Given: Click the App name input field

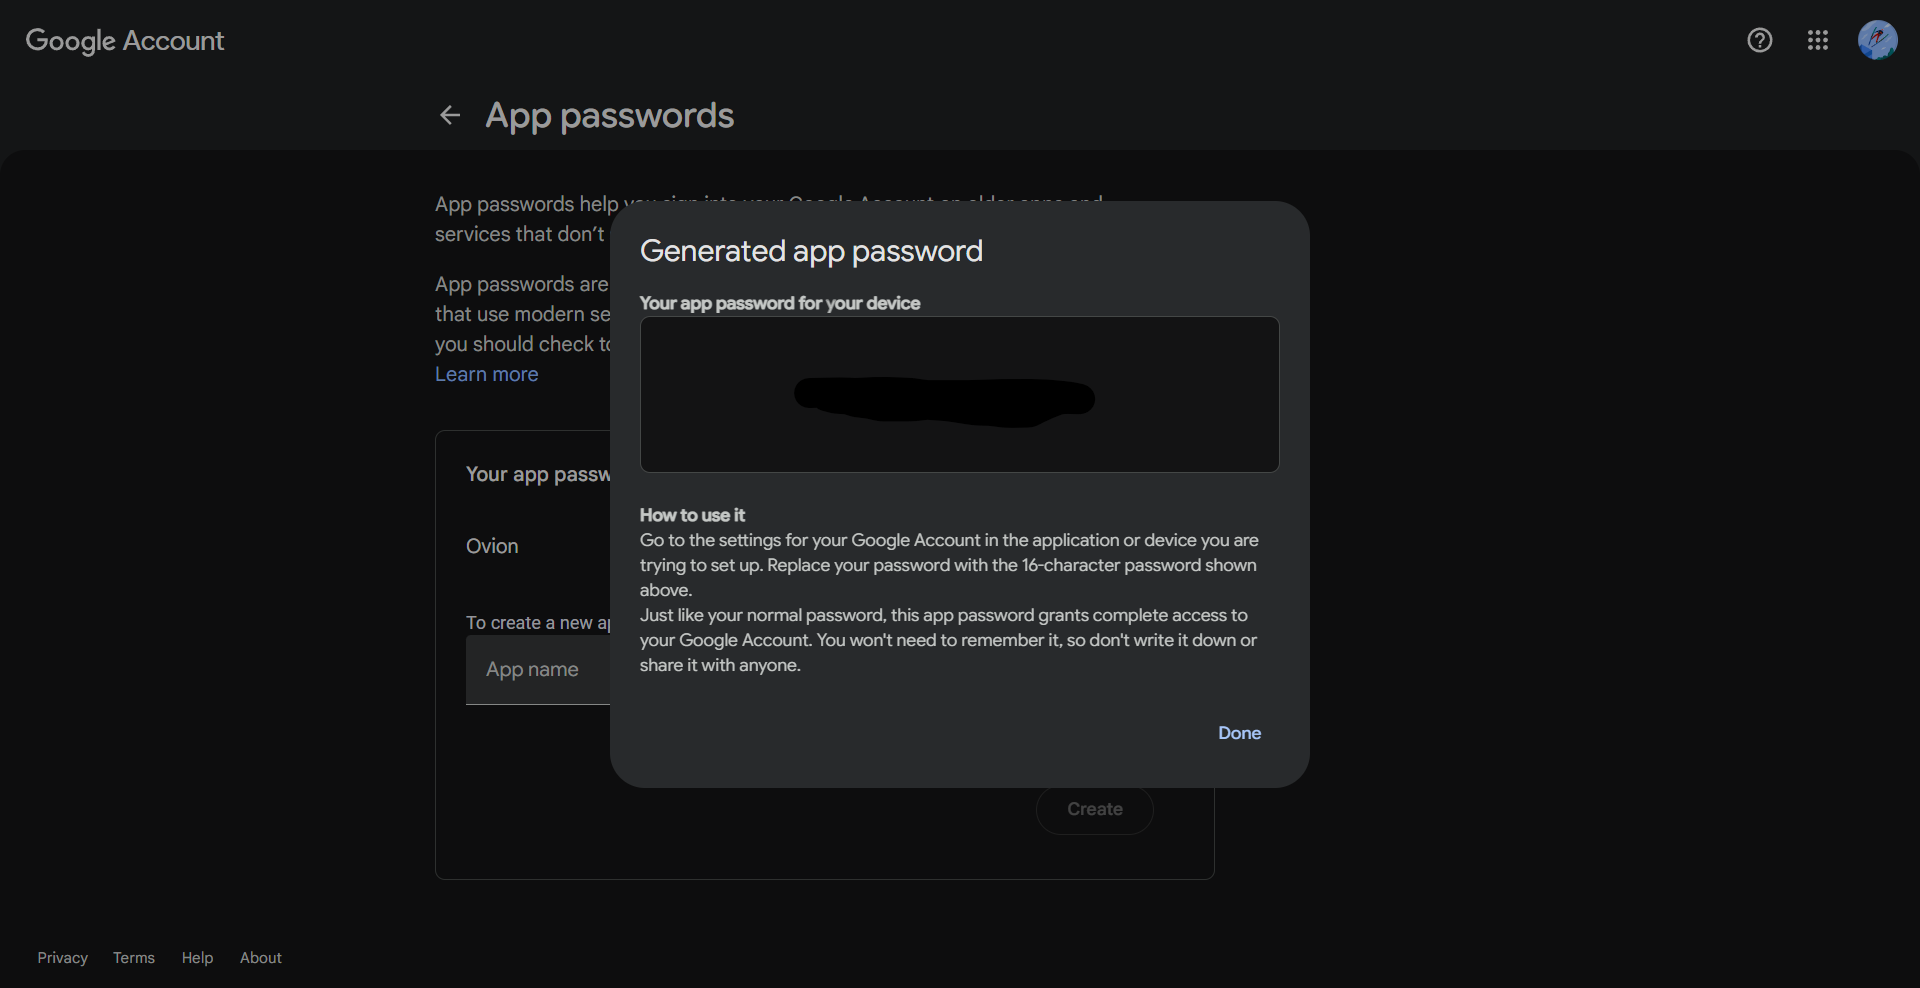Looking at the screenshot, I should [533, 670].
